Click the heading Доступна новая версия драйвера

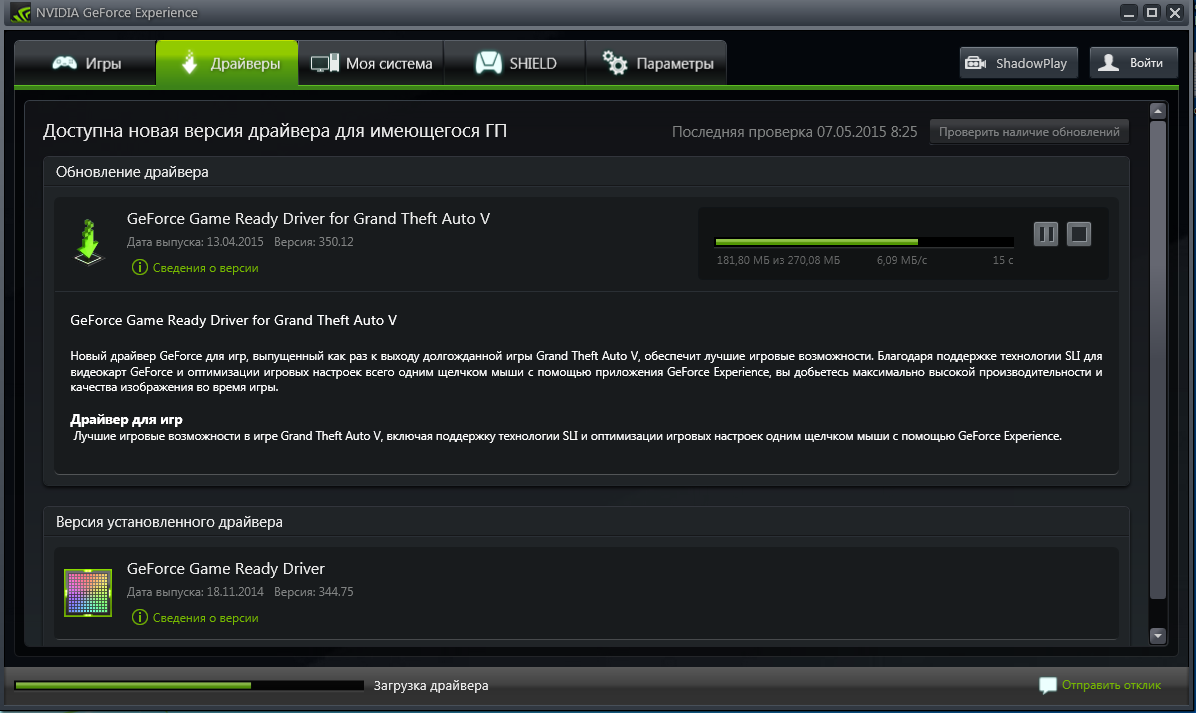pos(275,131)
